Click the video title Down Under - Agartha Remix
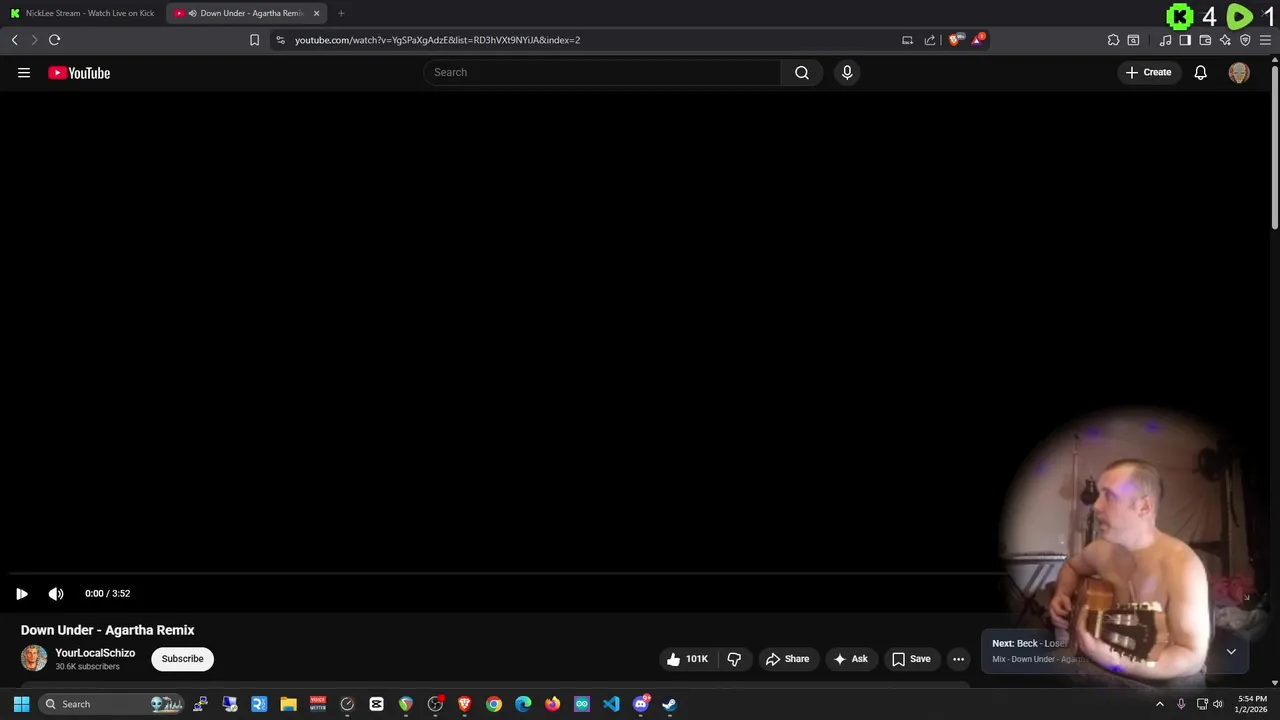Screen dimensions: 1280x720 [108, 630]
